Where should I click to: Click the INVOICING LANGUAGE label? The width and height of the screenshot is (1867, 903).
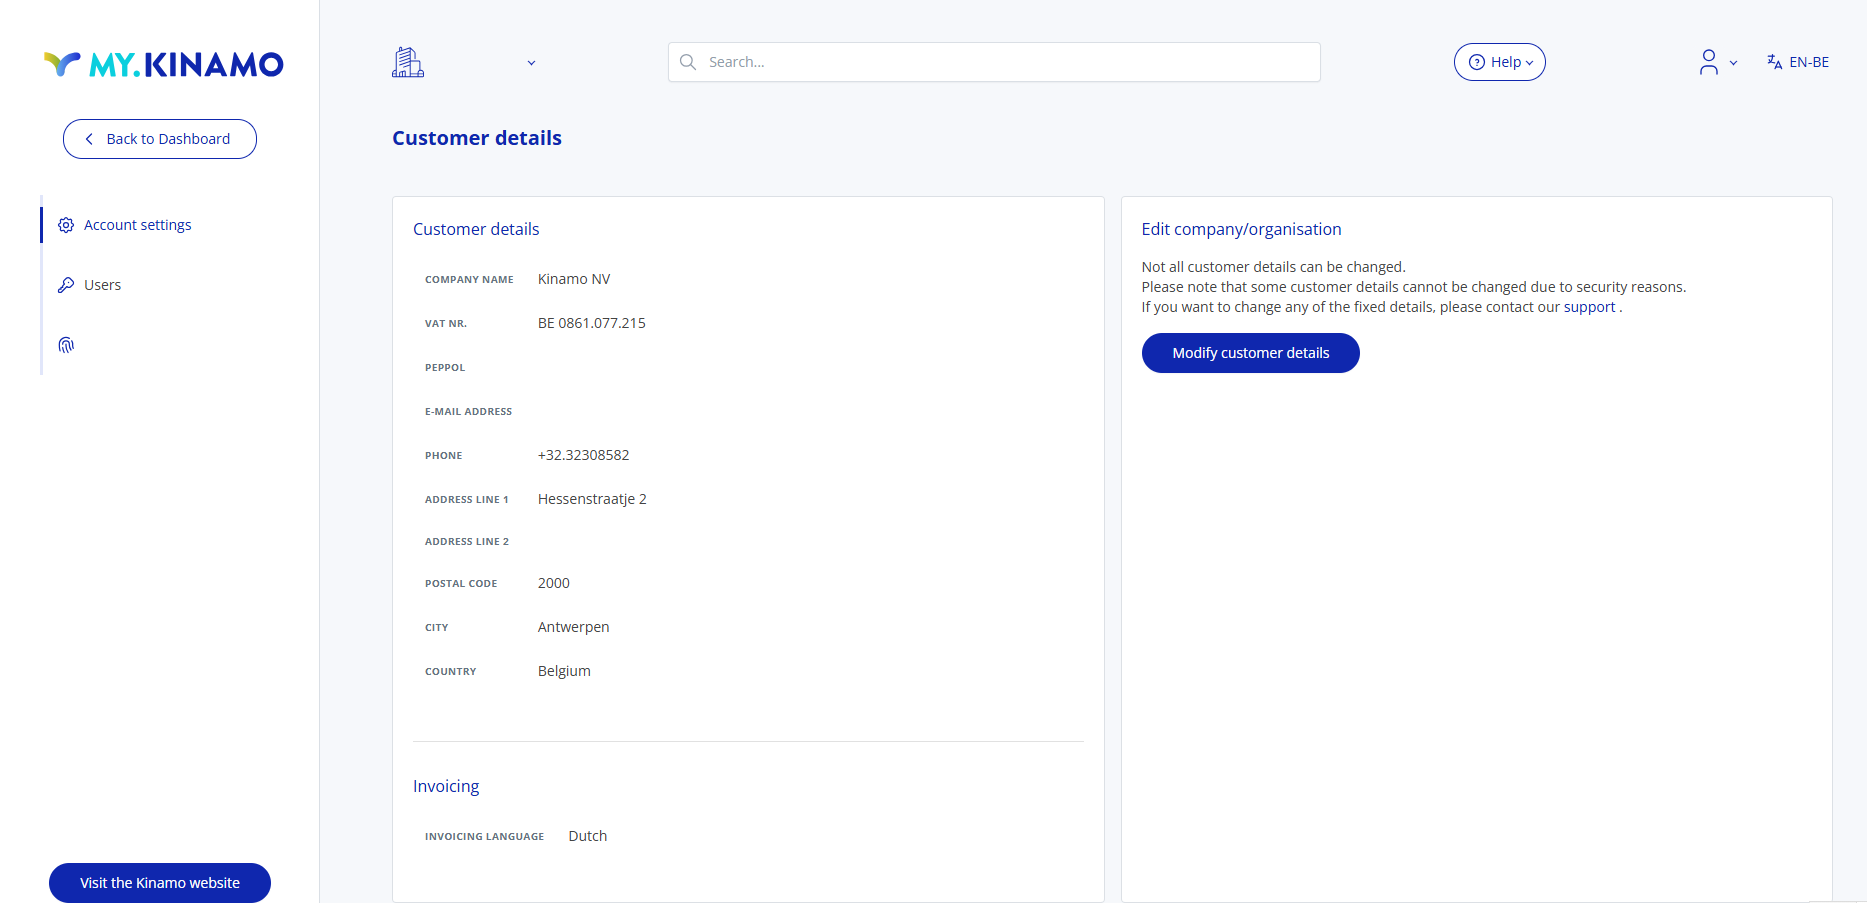(x=485, y=837)
